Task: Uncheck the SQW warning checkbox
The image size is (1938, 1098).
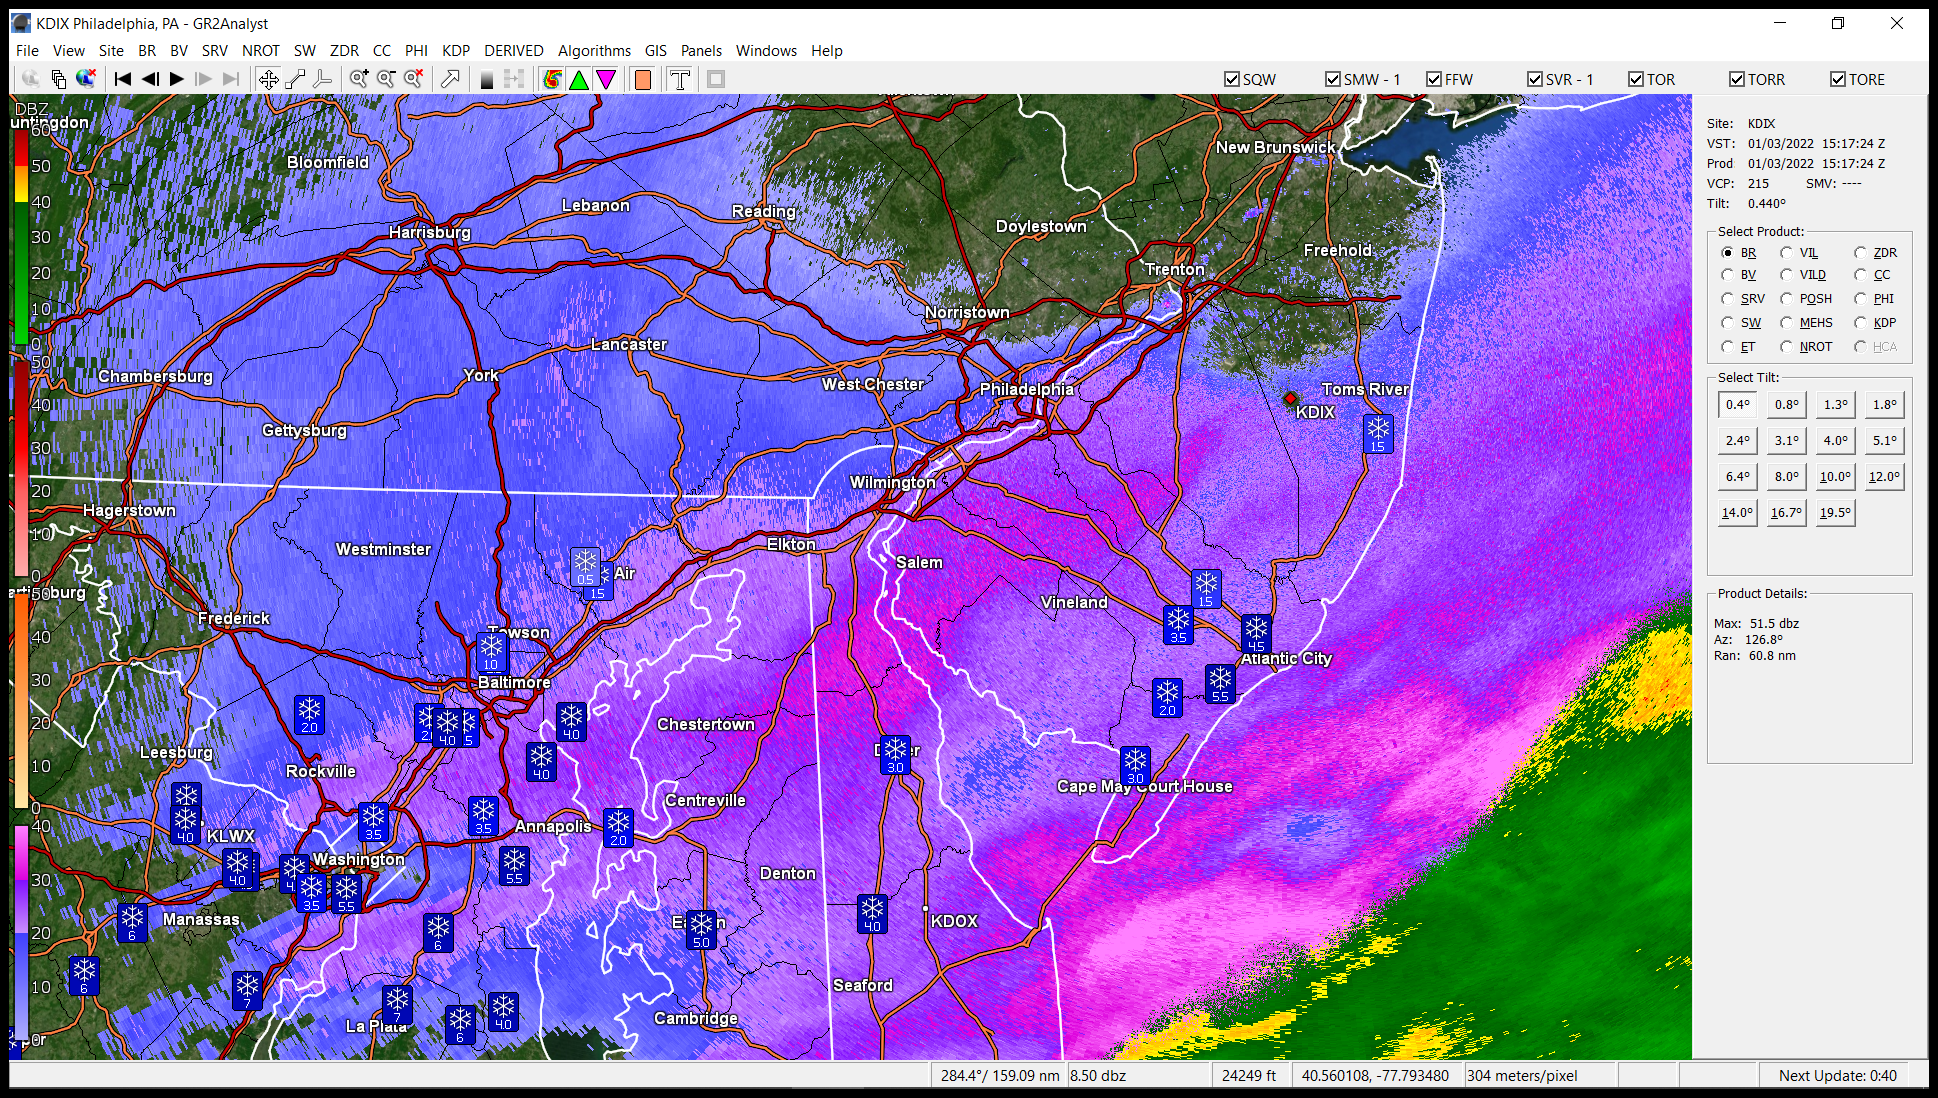Action: point(1232,79)
